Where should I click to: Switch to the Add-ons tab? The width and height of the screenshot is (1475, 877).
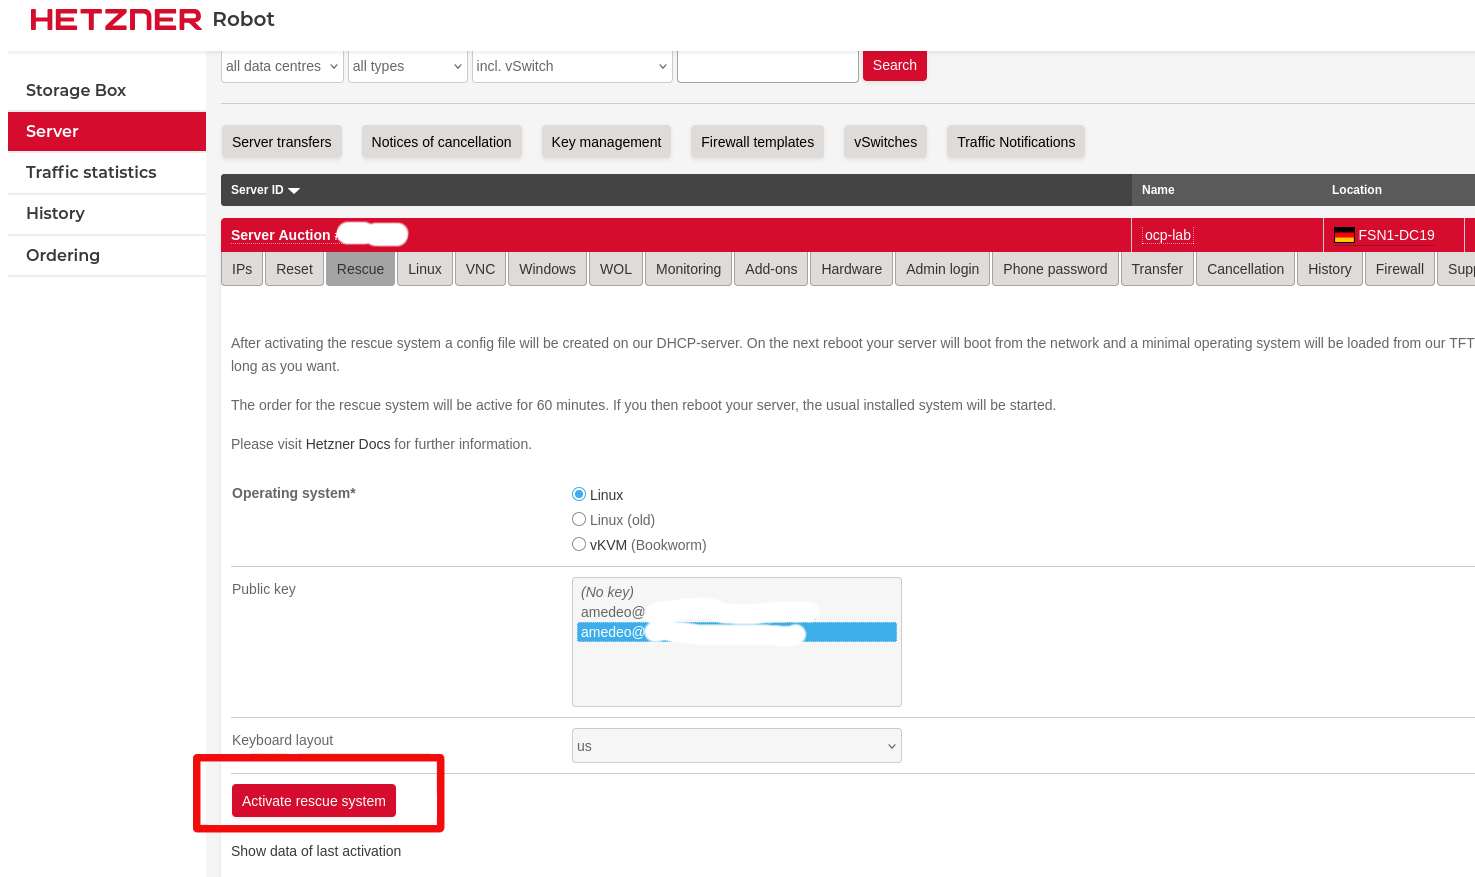coord(771,269)
